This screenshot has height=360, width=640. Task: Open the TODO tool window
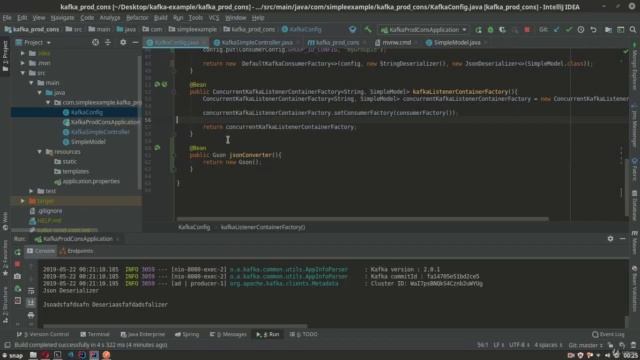coord(303,334)
